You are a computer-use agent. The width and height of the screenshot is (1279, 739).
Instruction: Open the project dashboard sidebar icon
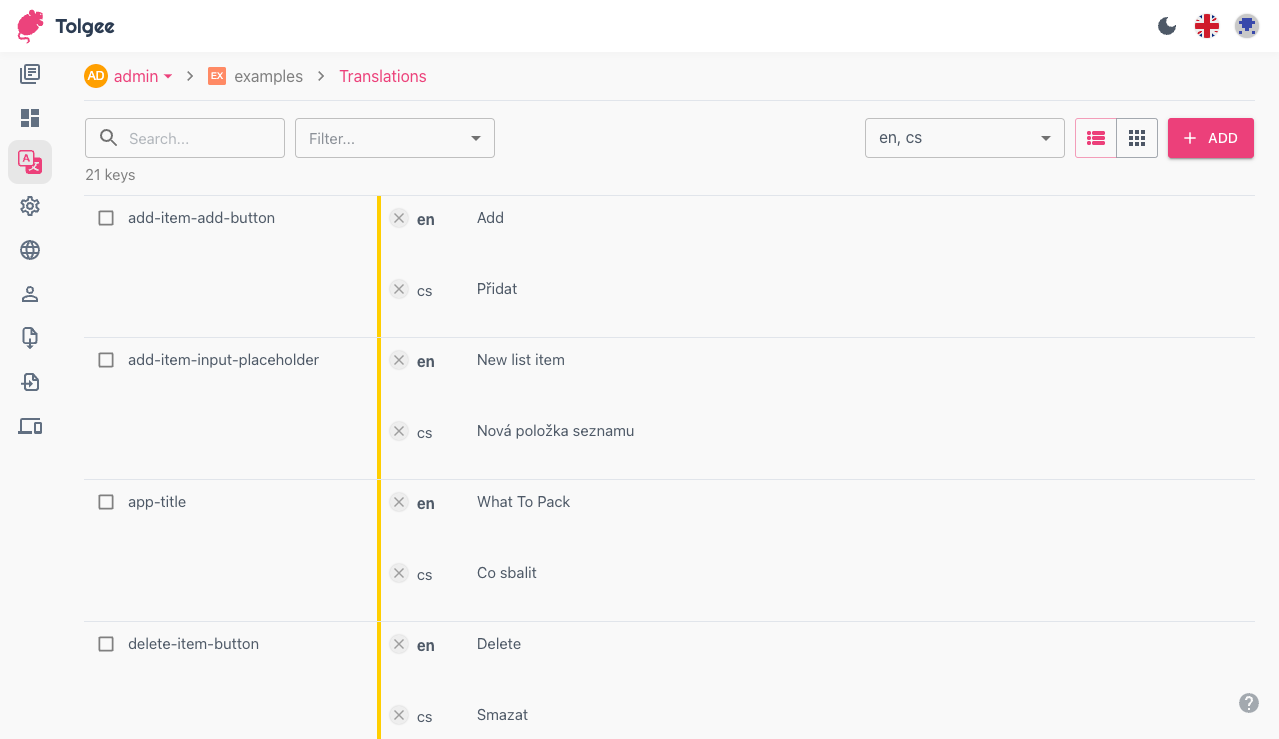point(30,118)
